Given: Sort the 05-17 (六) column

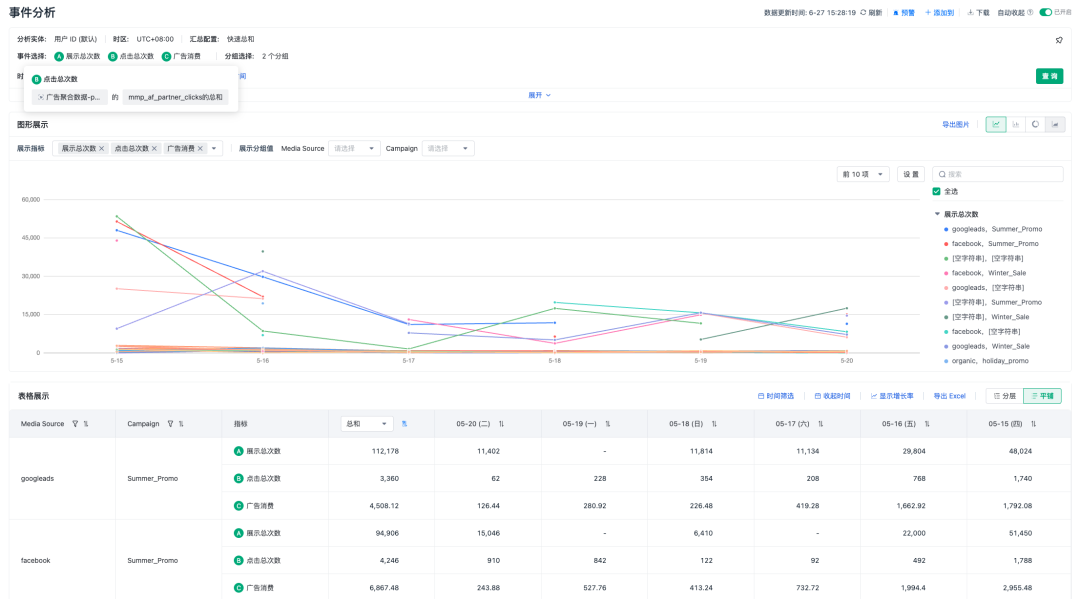Looking at the screenshot, I should pos(820,424).
